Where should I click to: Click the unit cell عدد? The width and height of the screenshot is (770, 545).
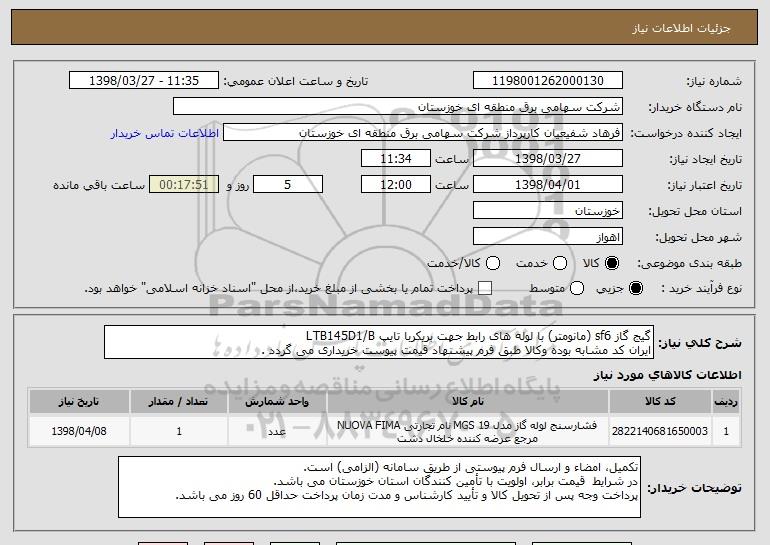pos(277,431)
